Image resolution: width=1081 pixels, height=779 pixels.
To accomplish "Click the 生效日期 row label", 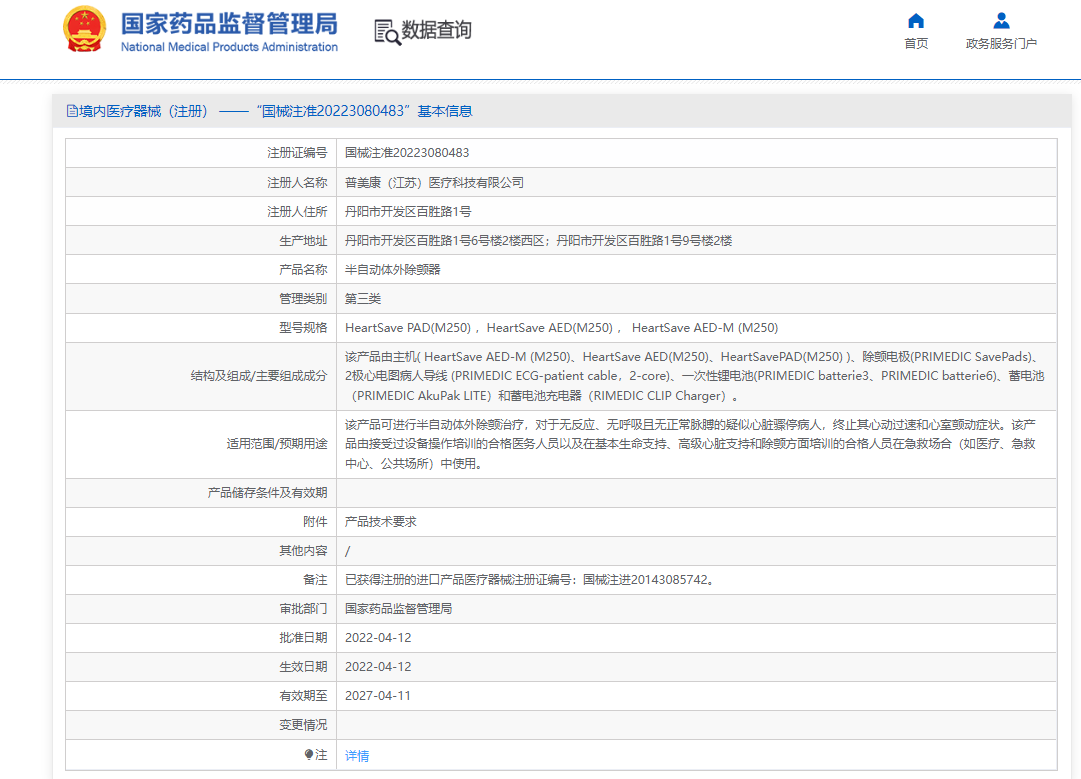I will pos(303,667).
